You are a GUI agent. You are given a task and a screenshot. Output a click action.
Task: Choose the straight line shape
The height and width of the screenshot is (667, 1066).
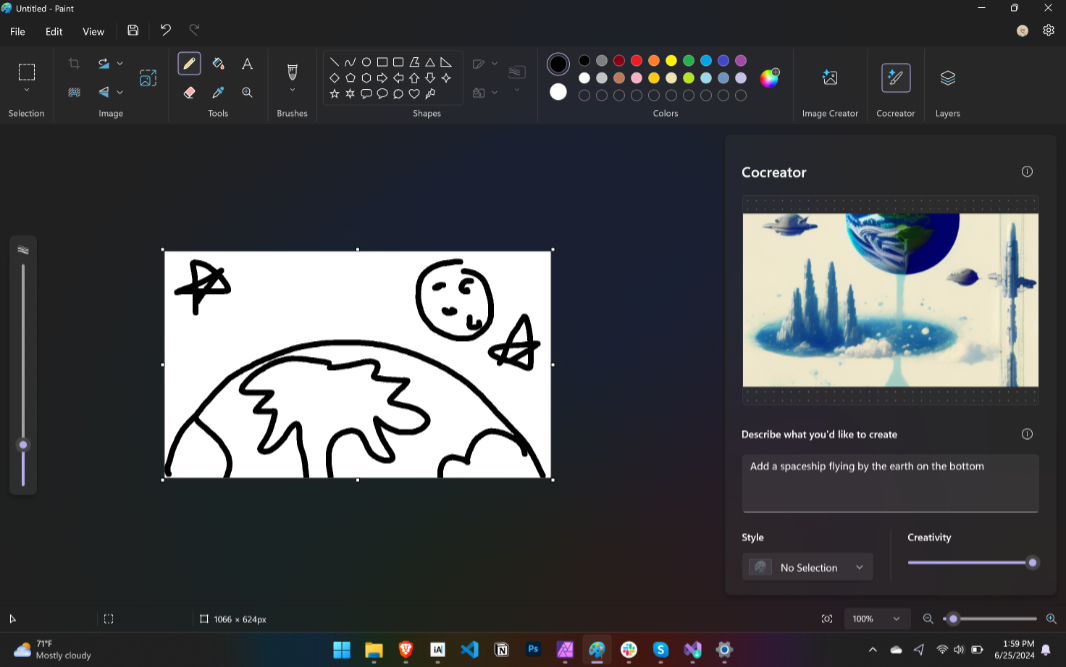pyautogui.click(x=334, y=62)
